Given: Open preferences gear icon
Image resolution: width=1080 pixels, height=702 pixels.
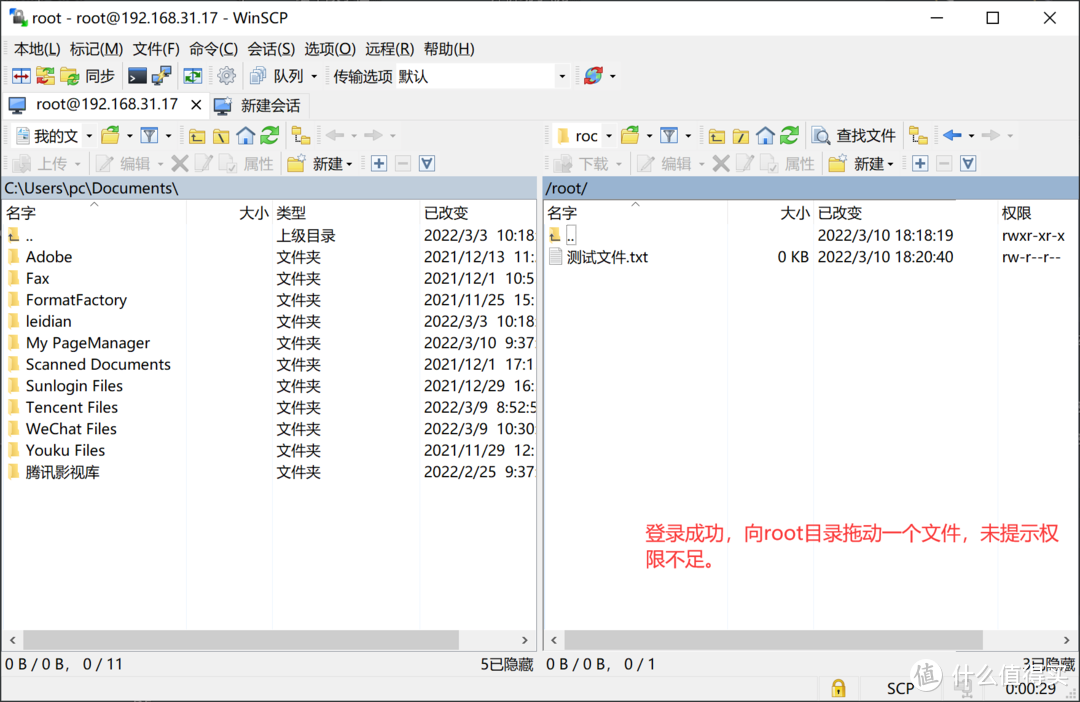Looking at the screenshot, I should pyautogui.click(x=226, y=76).
